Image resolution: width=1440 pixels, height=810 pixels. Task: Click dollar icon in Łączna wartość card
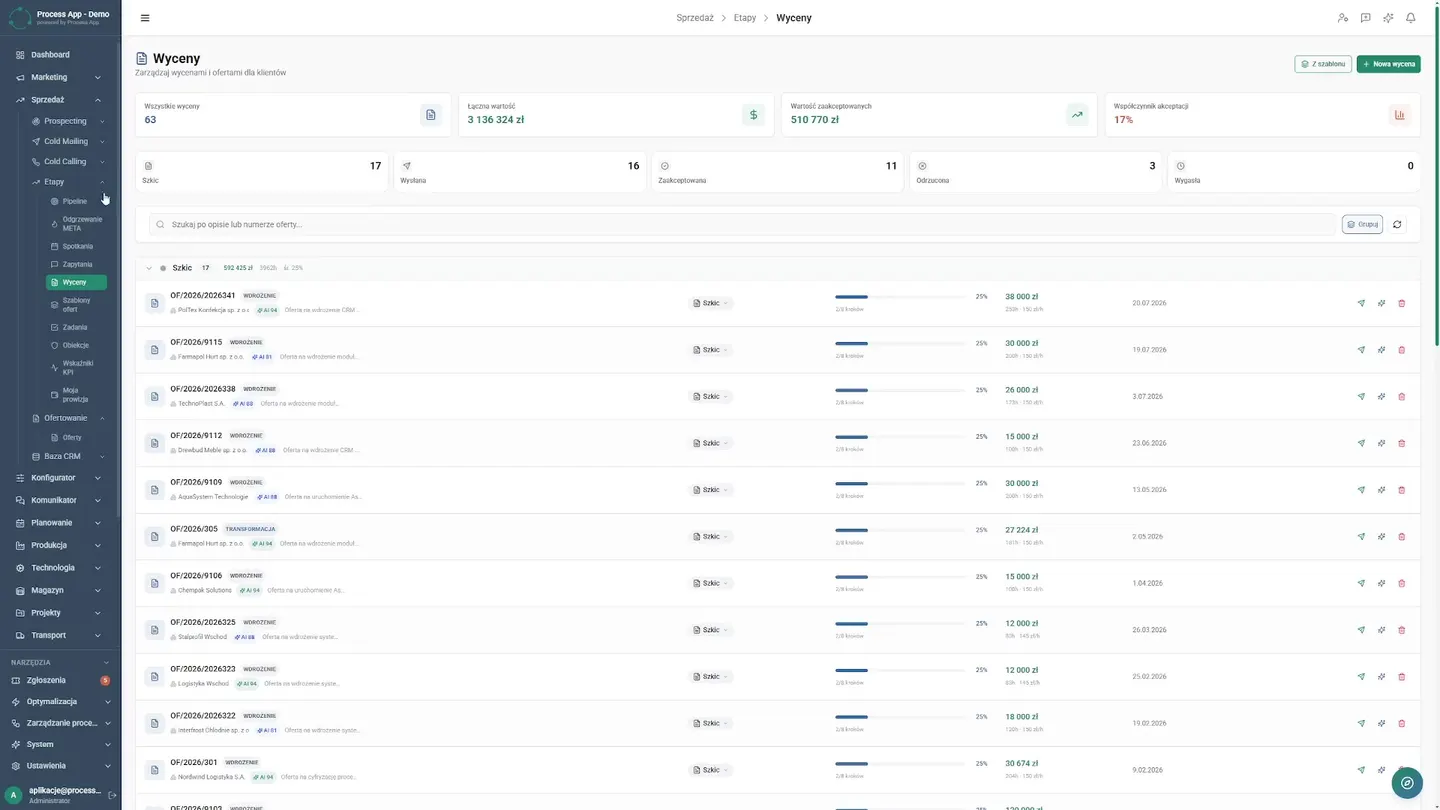pos(754,115)
